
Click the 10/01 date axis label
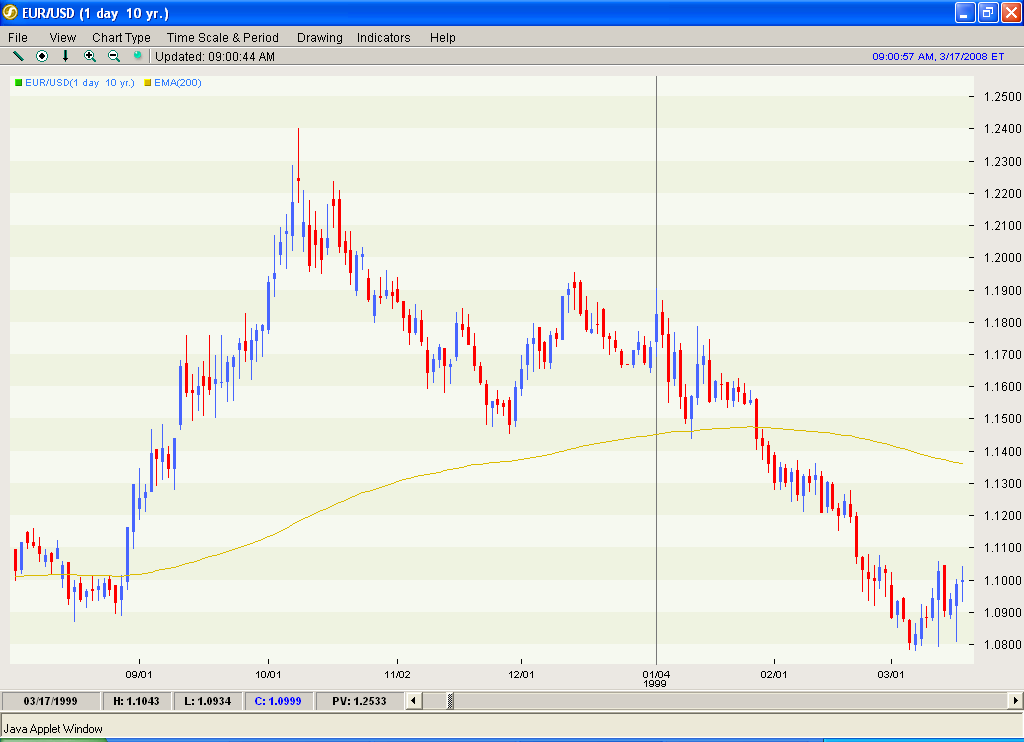coord(268,675)
